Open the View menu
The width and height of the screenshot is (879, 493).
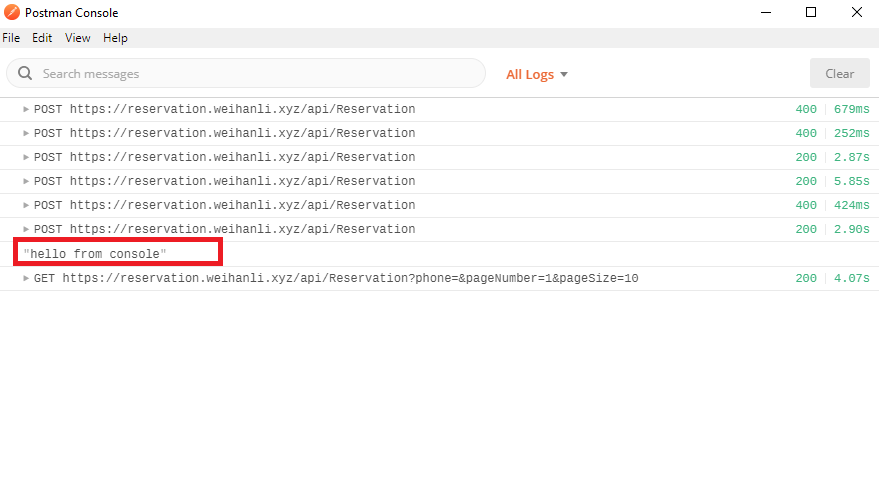[77, 38]
